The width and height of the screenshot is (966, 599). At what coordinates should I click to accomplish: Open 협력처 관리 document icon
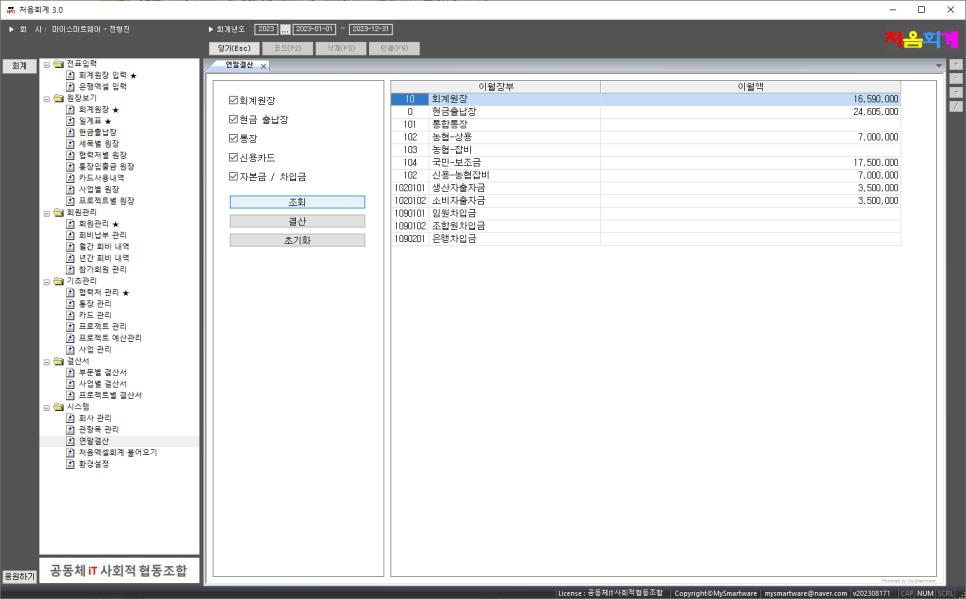click(x=70, y=292)
